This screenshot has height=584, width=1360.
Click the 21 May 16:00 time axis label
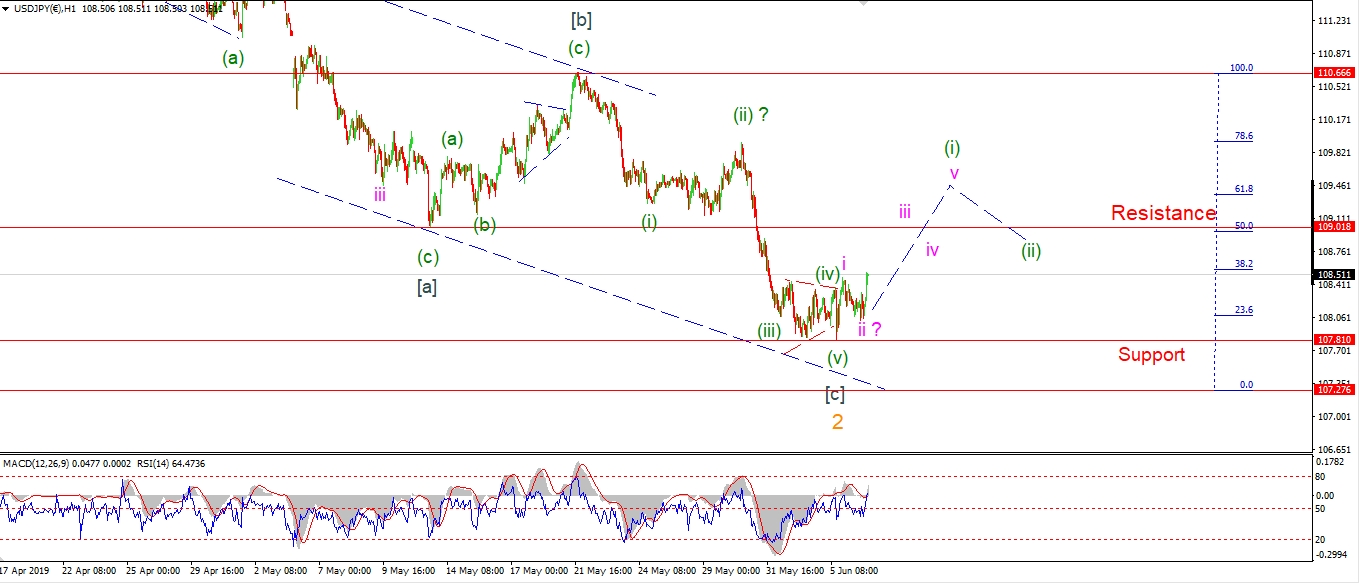(604, 572)
